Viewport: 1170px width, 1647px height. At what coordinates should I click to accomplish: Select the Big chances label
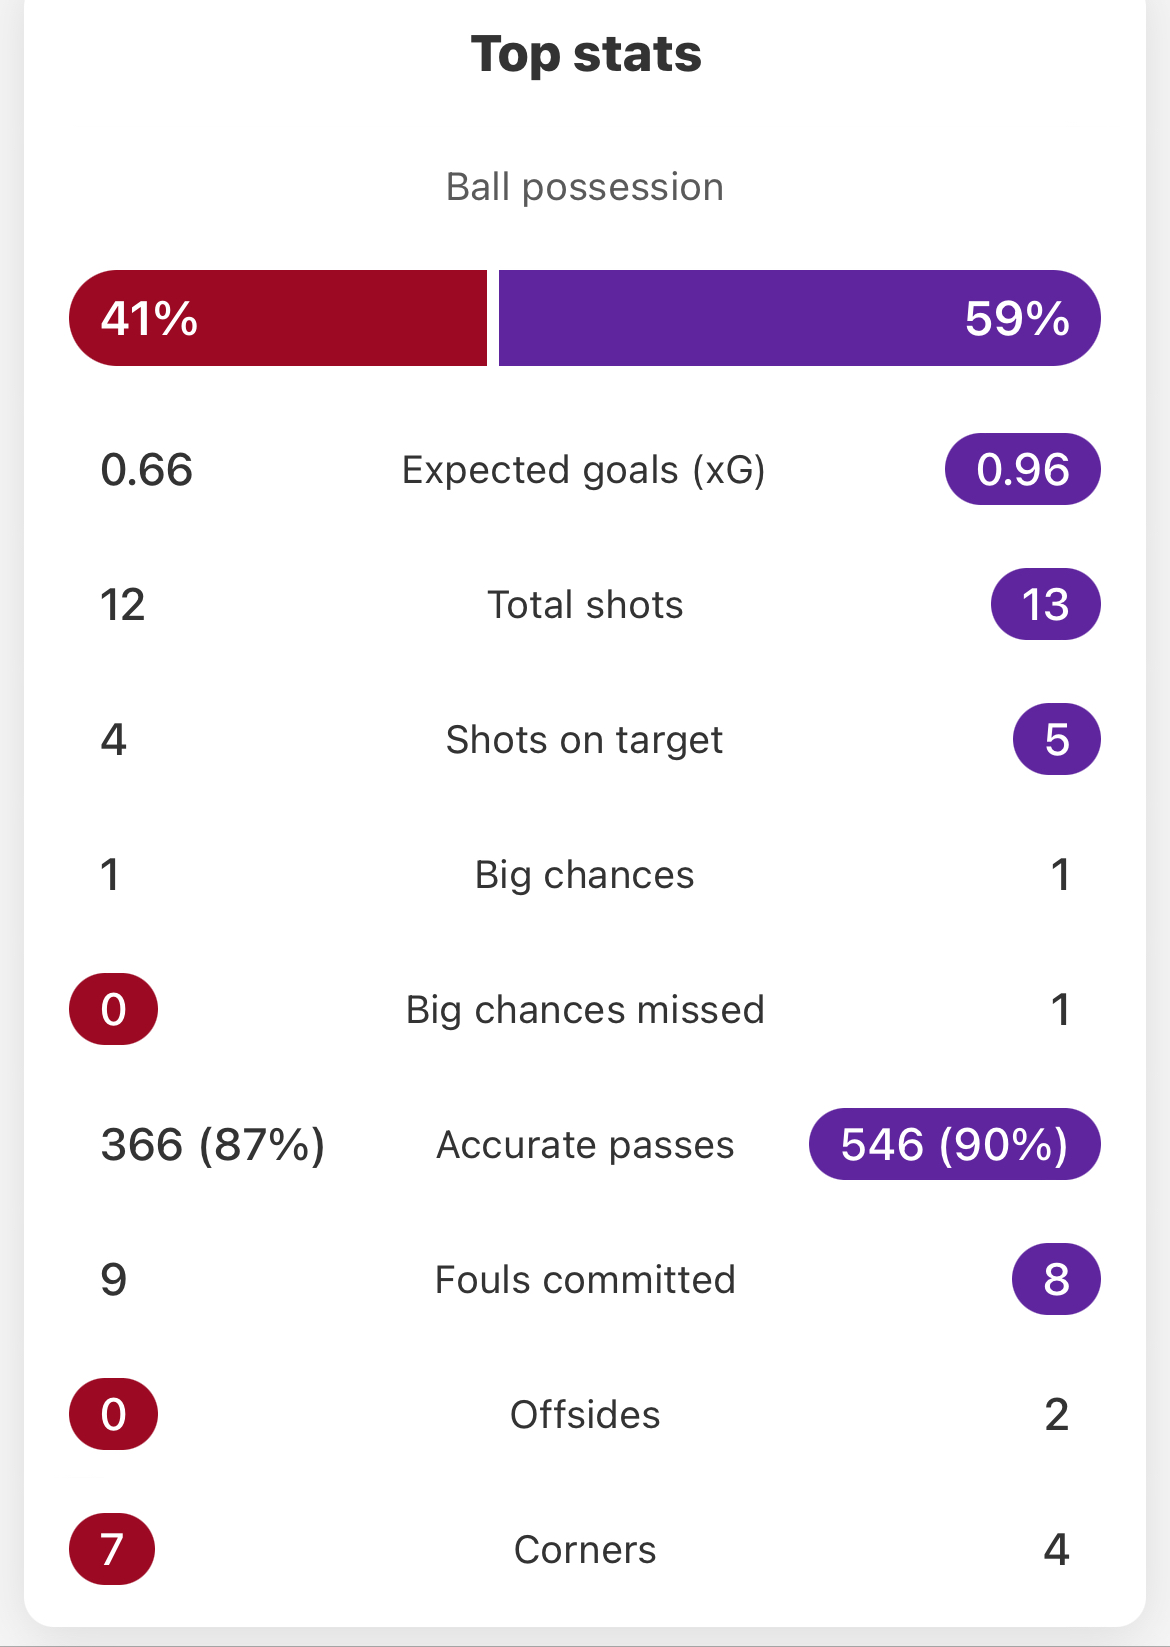pyautogui.click(x=584, y=875)
